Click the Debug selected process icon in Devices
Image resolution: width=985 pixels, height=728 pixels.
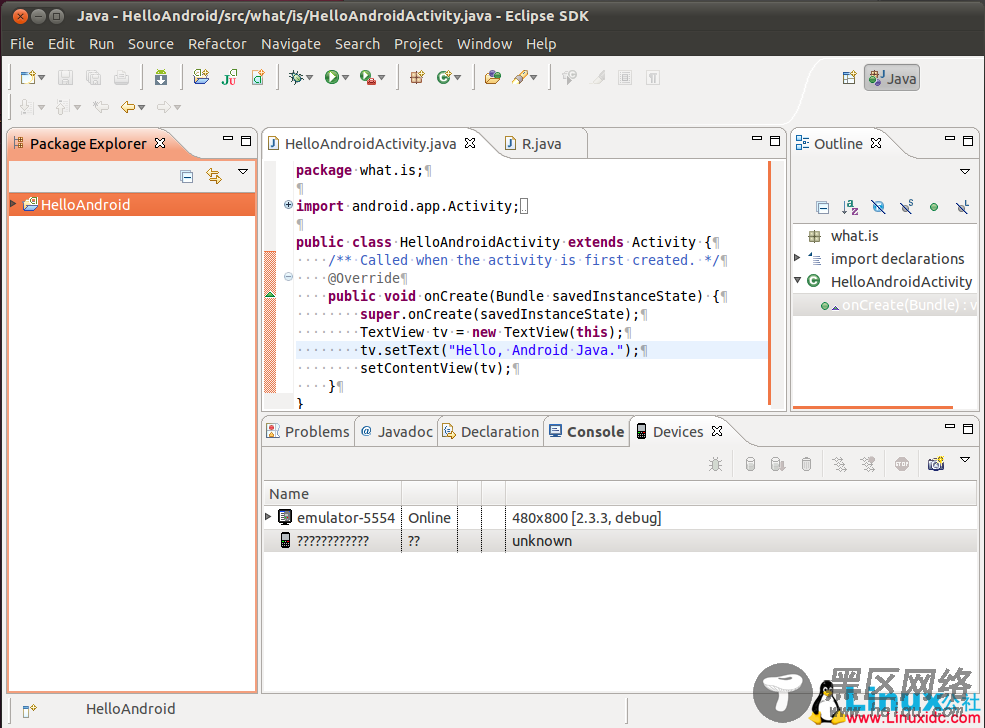(x=716, y=464)
